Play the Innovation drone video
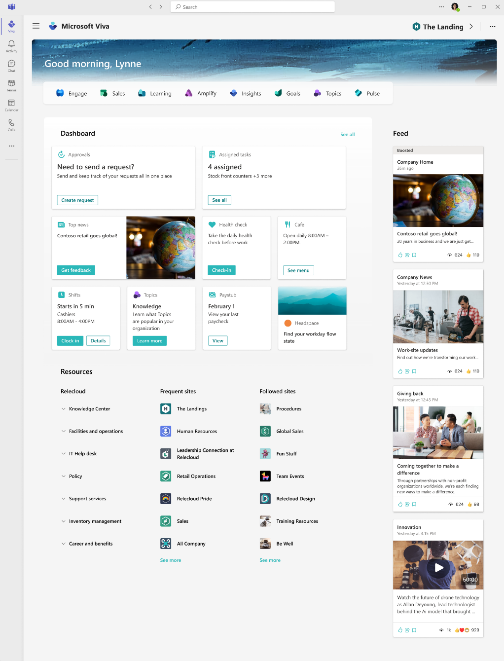The width and height of the screenshot is (504, 661). click(x=438, y=567)
